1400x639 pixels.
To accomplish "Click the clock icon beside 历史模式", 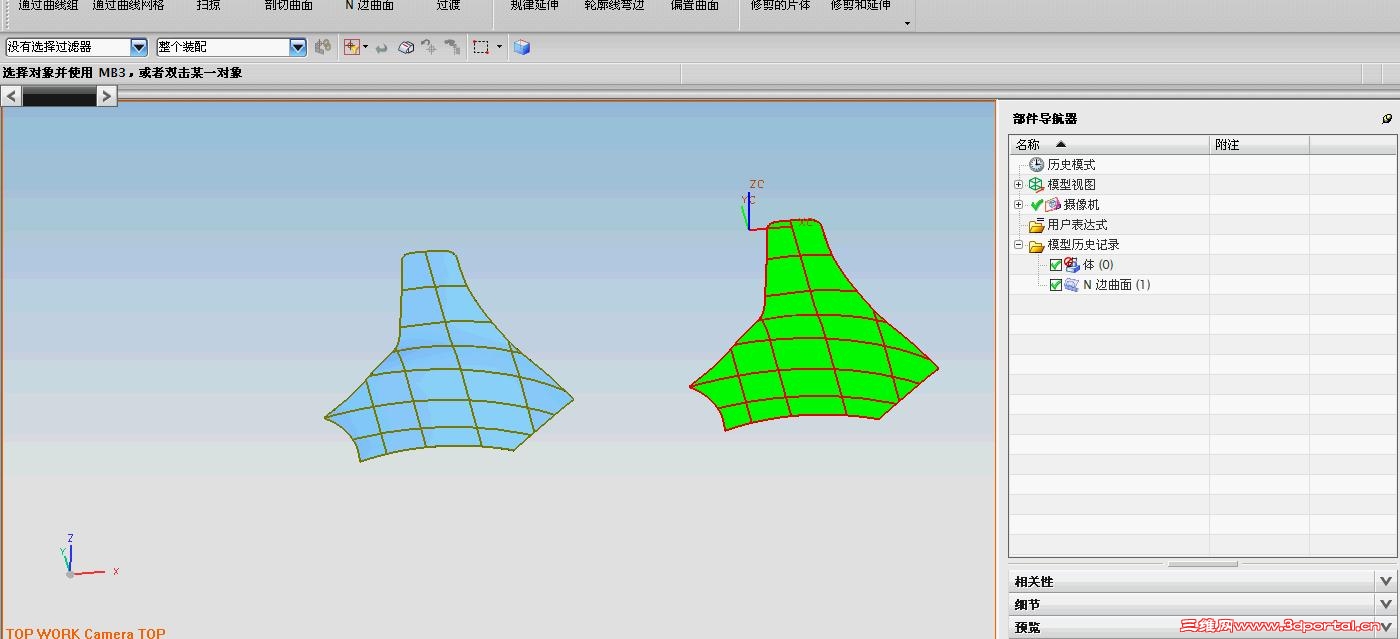I will (1036, 164).
